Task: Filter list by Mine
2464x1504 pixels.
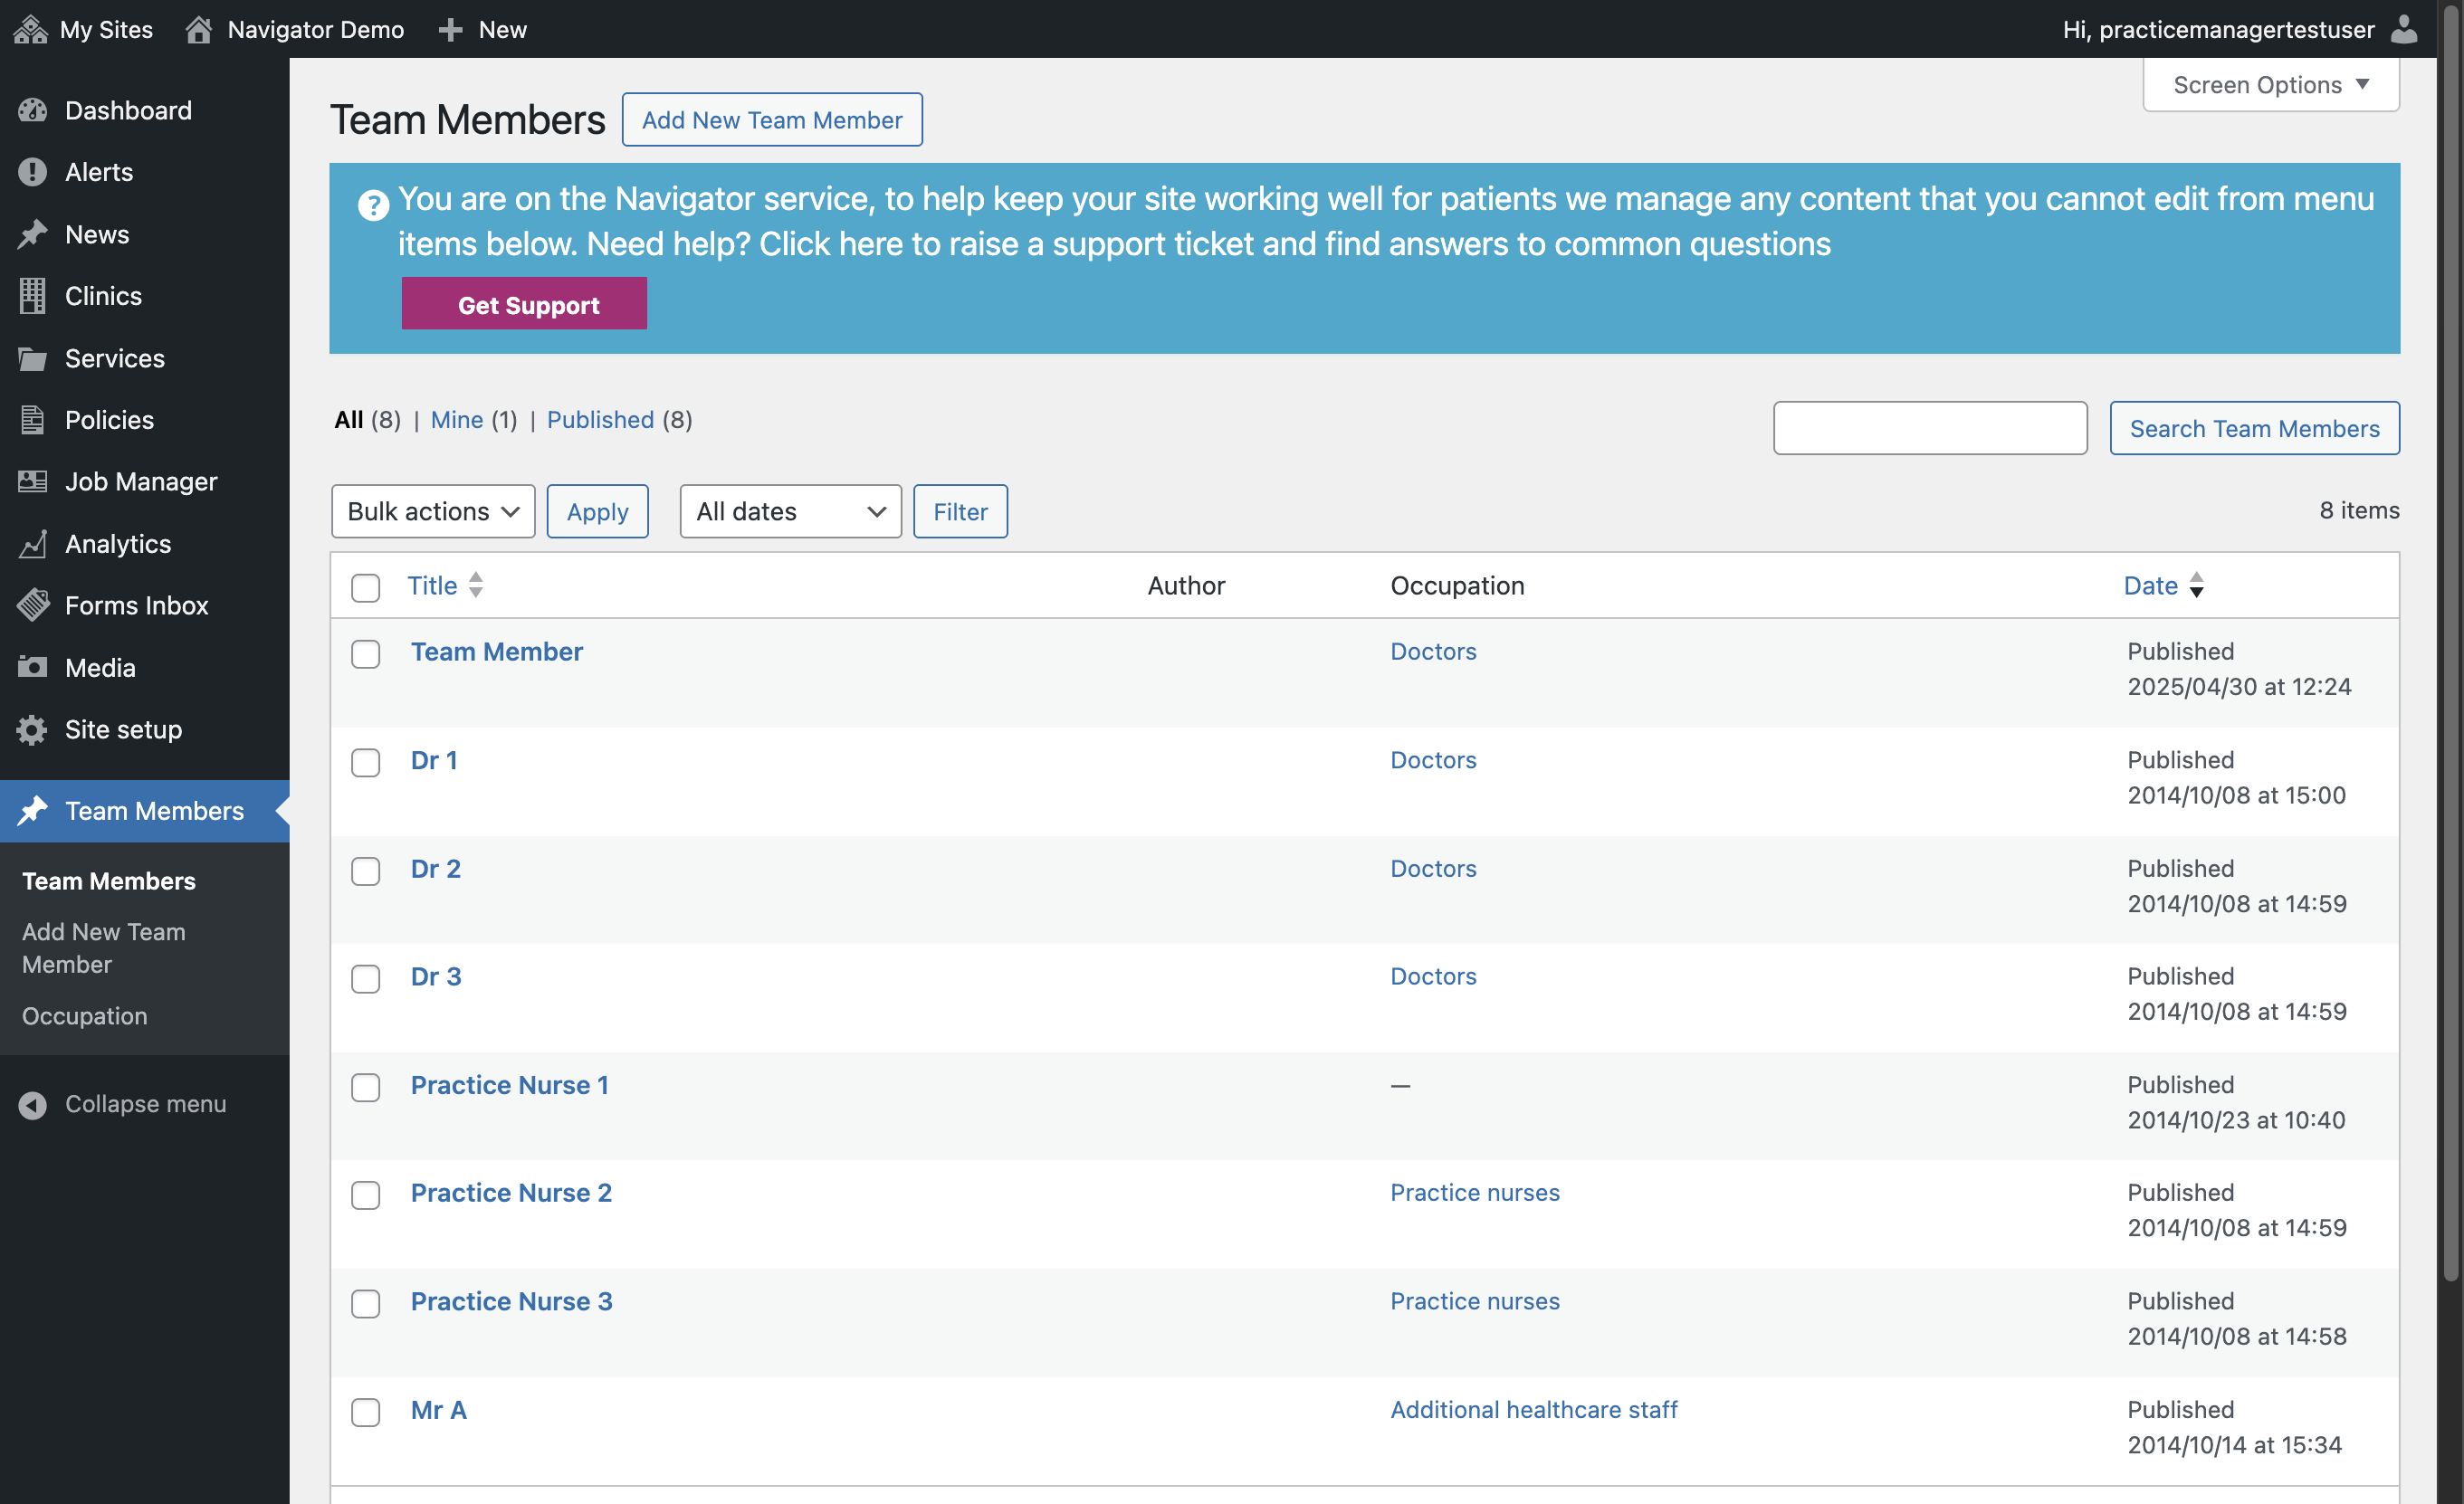Action: pyautogui.click(x=457, y=420)
